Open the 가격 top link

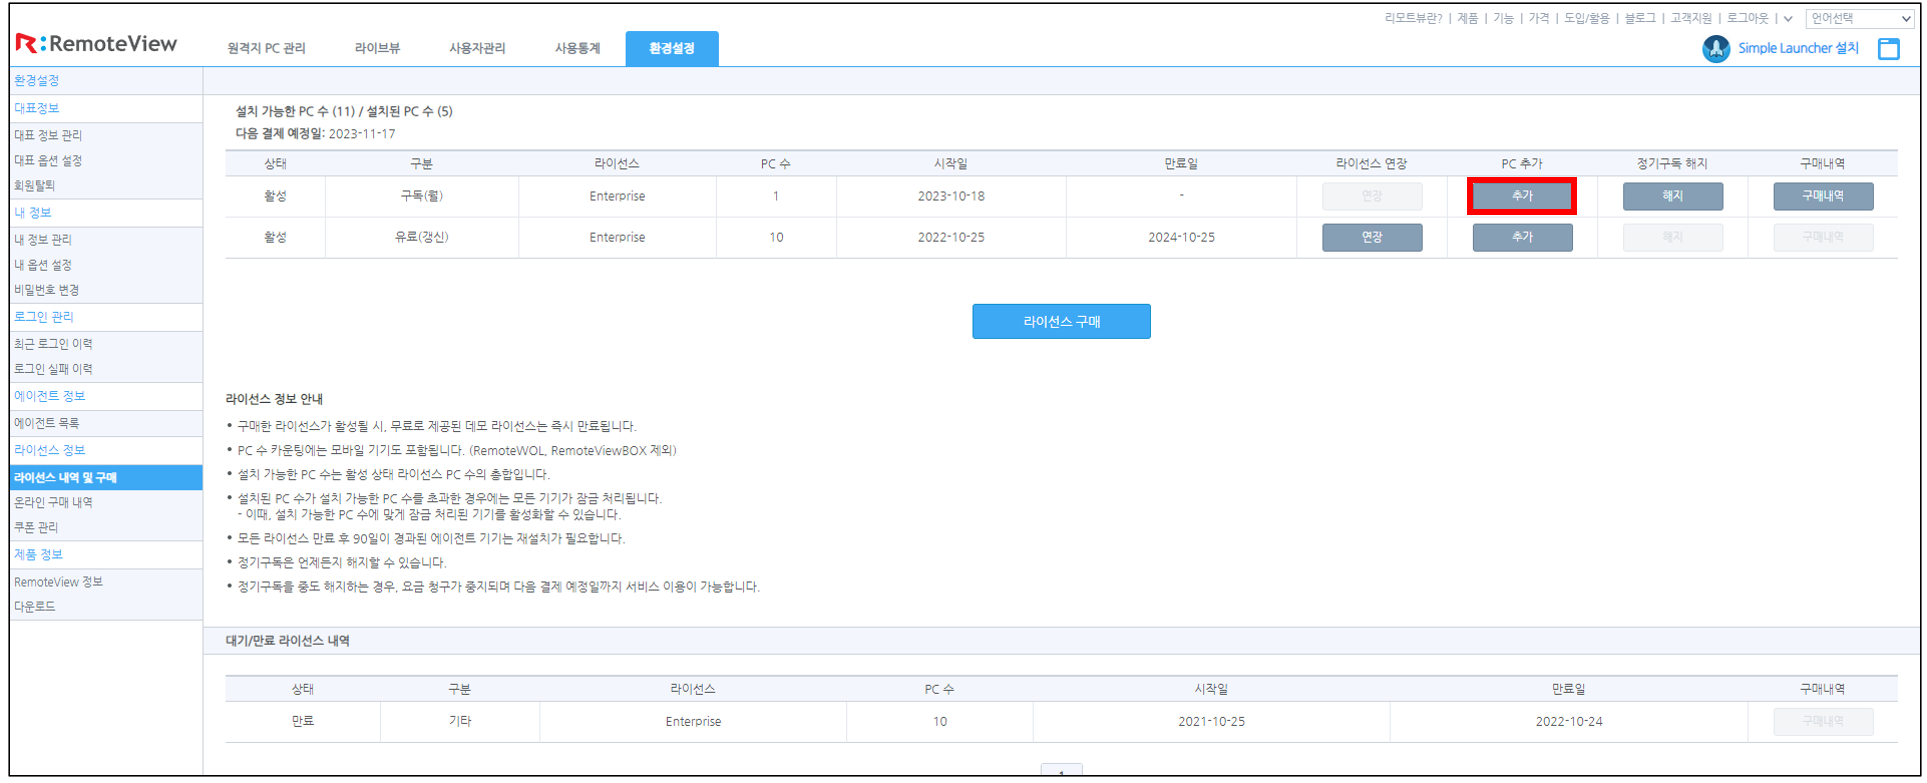(1539, 18)
